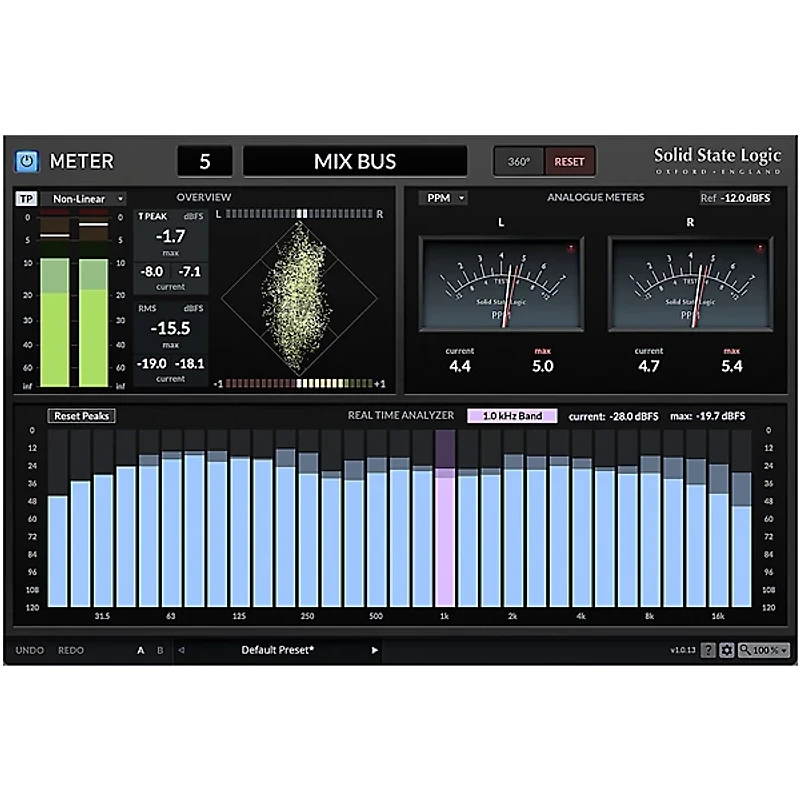Switch to preset slot A
This screenshot has width=800, height=800.
coord(141,650)
